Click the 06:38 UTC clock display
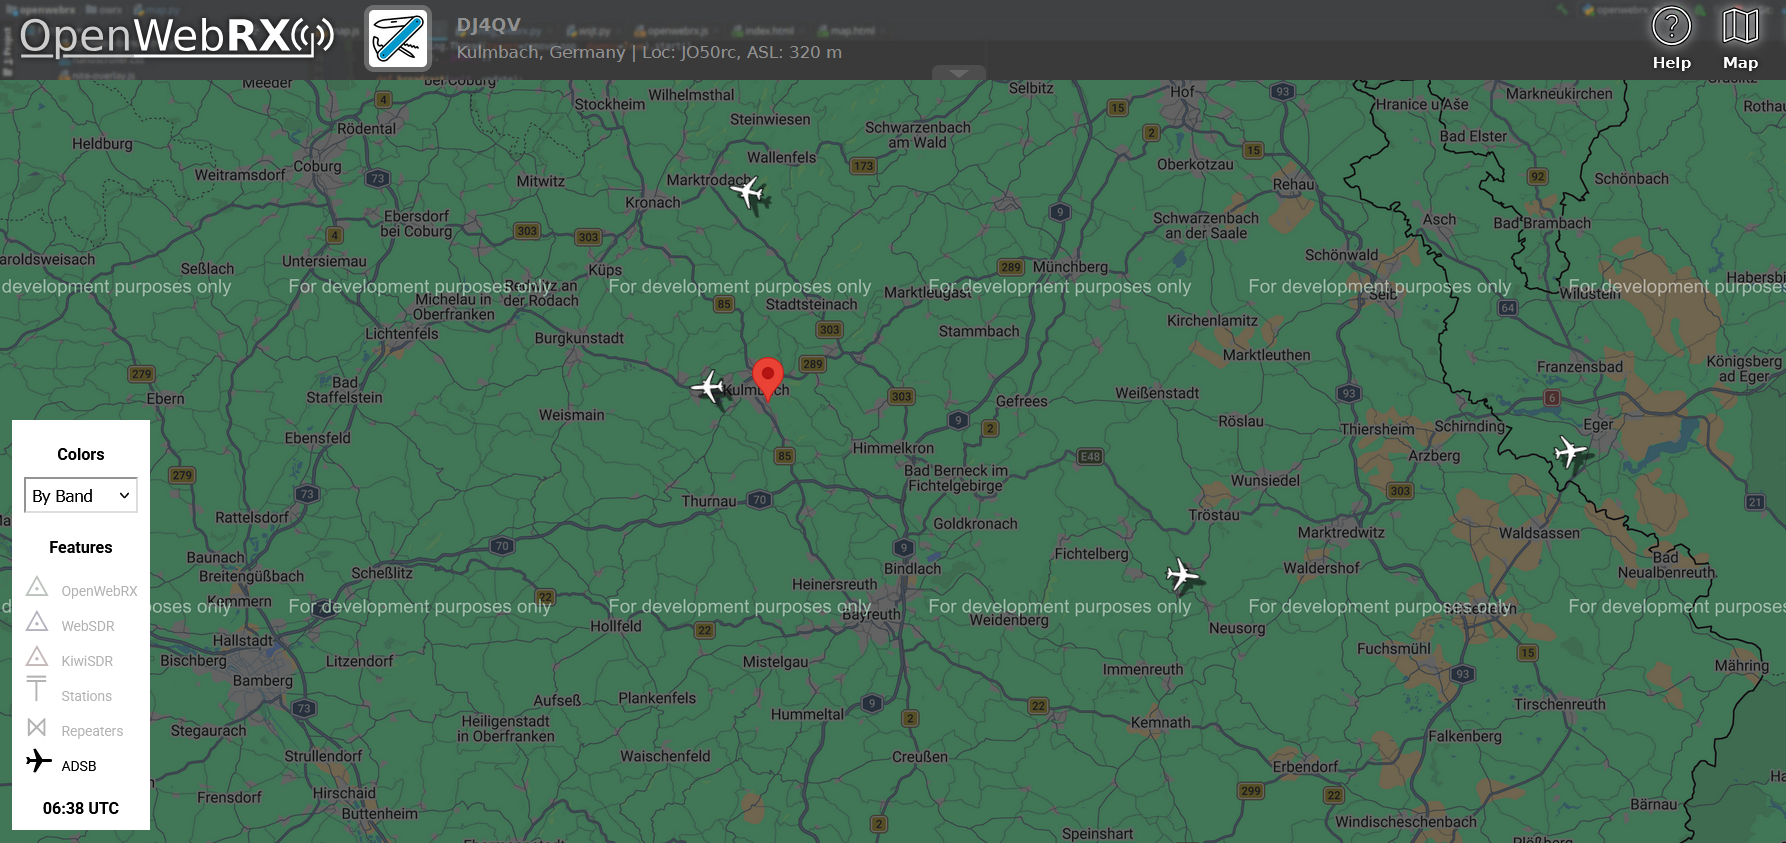 click(x=81, y=808)
